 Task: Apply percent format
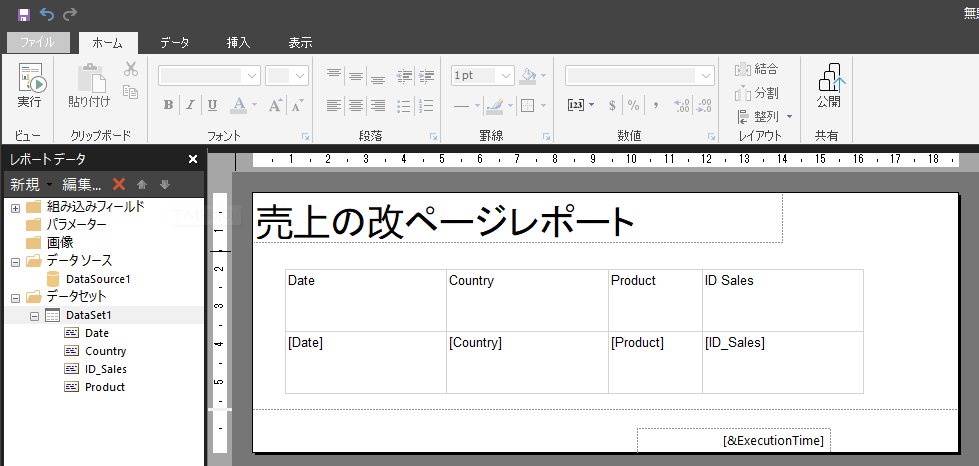click(x=634, y=105)
